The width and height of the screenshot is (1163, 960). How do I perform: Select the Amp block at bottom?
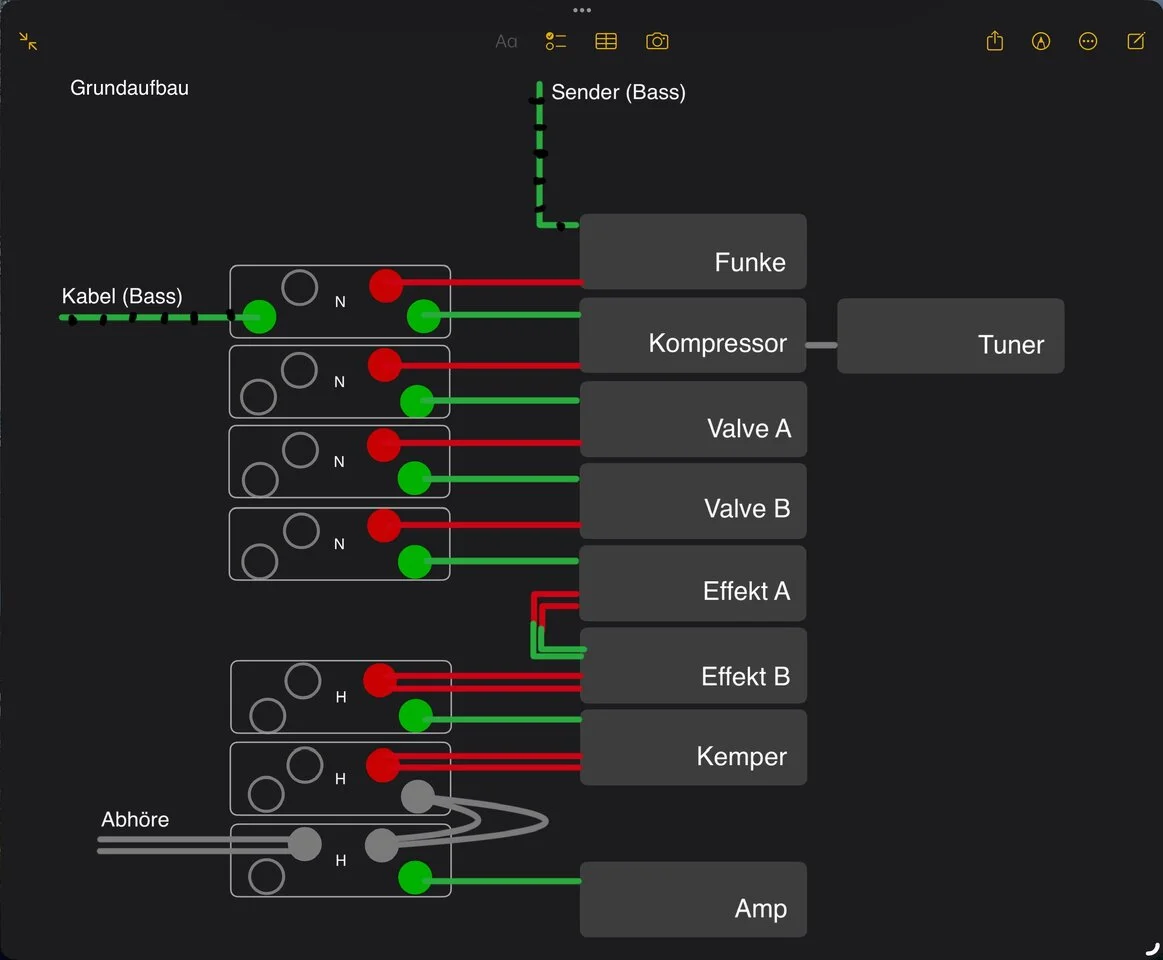693,900
